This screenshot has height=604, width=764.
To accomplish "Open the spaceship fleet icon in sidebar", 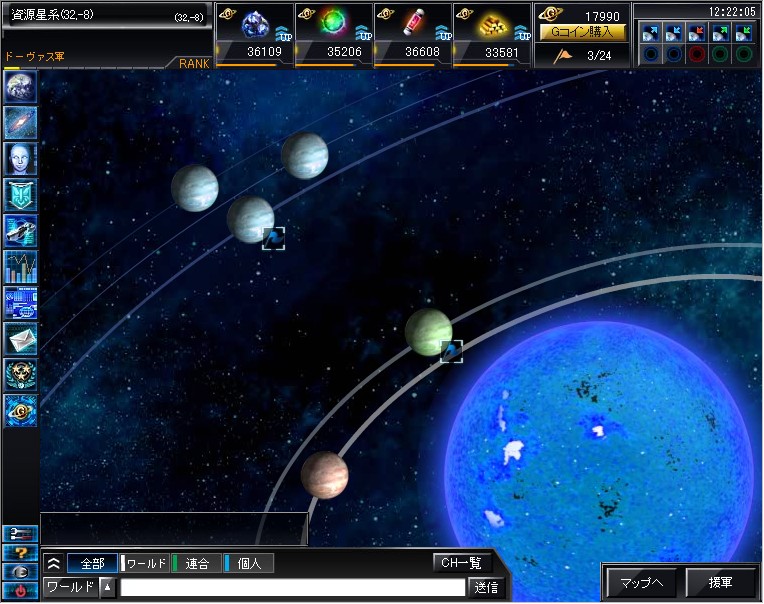I will 20,231.
